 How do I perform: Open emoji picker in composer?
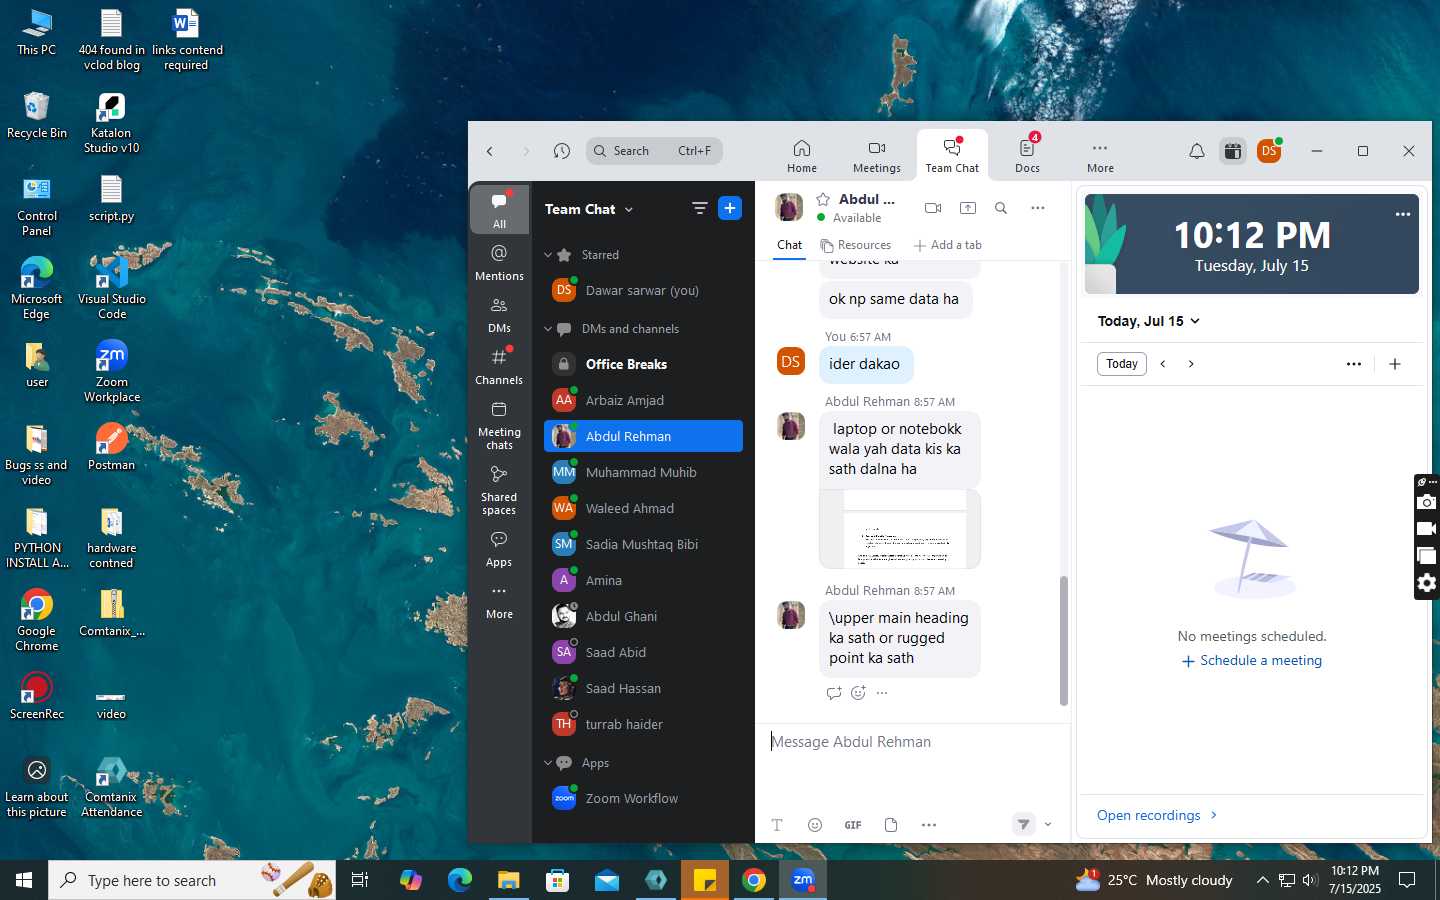[815, 825]
